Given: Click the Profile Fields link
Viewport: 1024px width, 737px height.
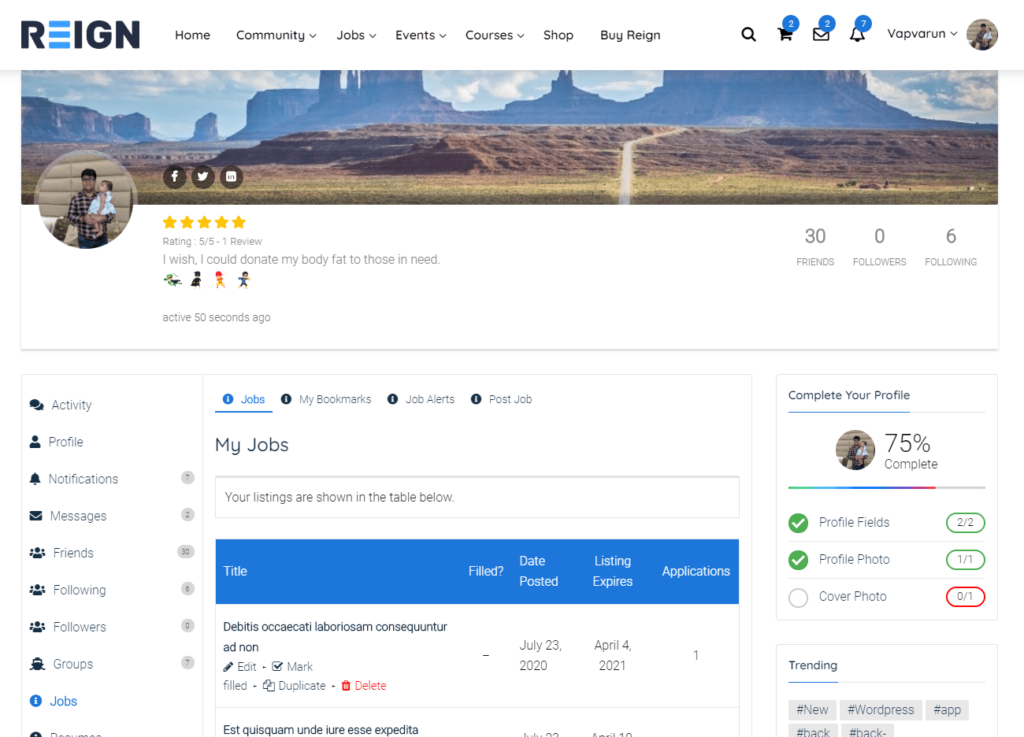Looking at the screenshot, I should pos(854,522).
